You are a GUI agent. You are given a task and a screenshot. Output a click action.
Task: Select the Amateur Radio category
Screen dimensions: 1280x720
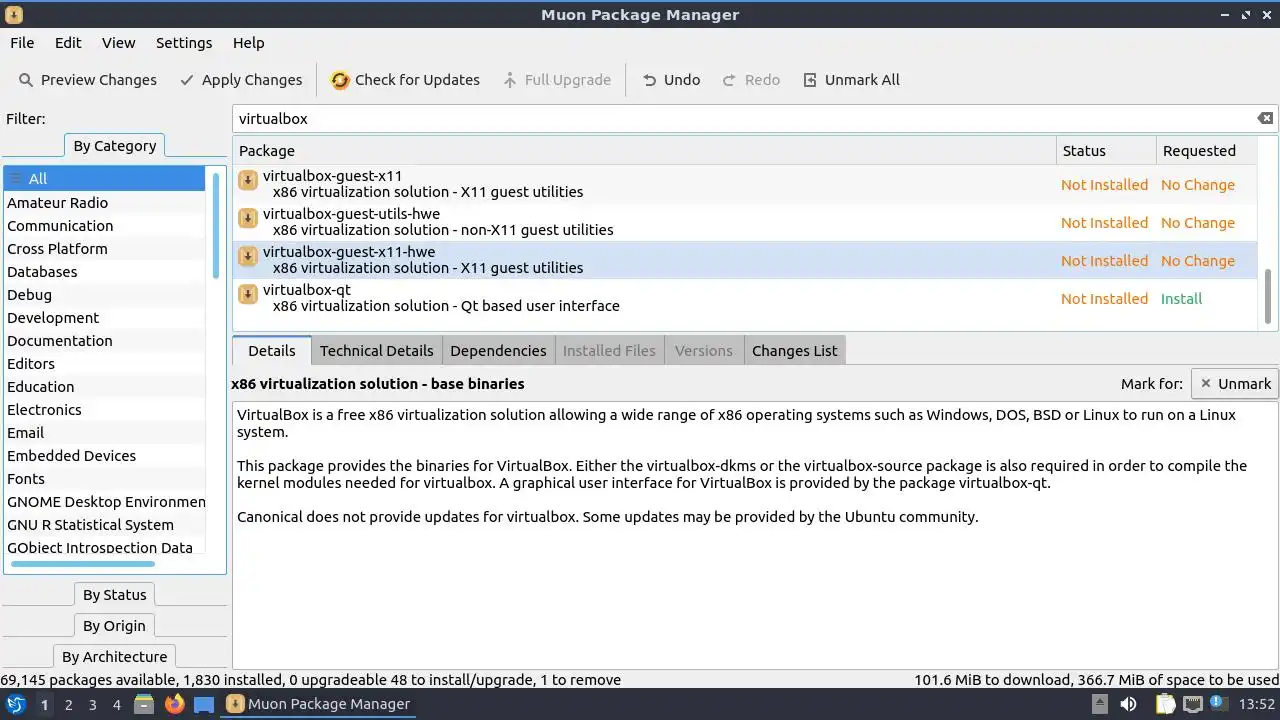(105, 203)
